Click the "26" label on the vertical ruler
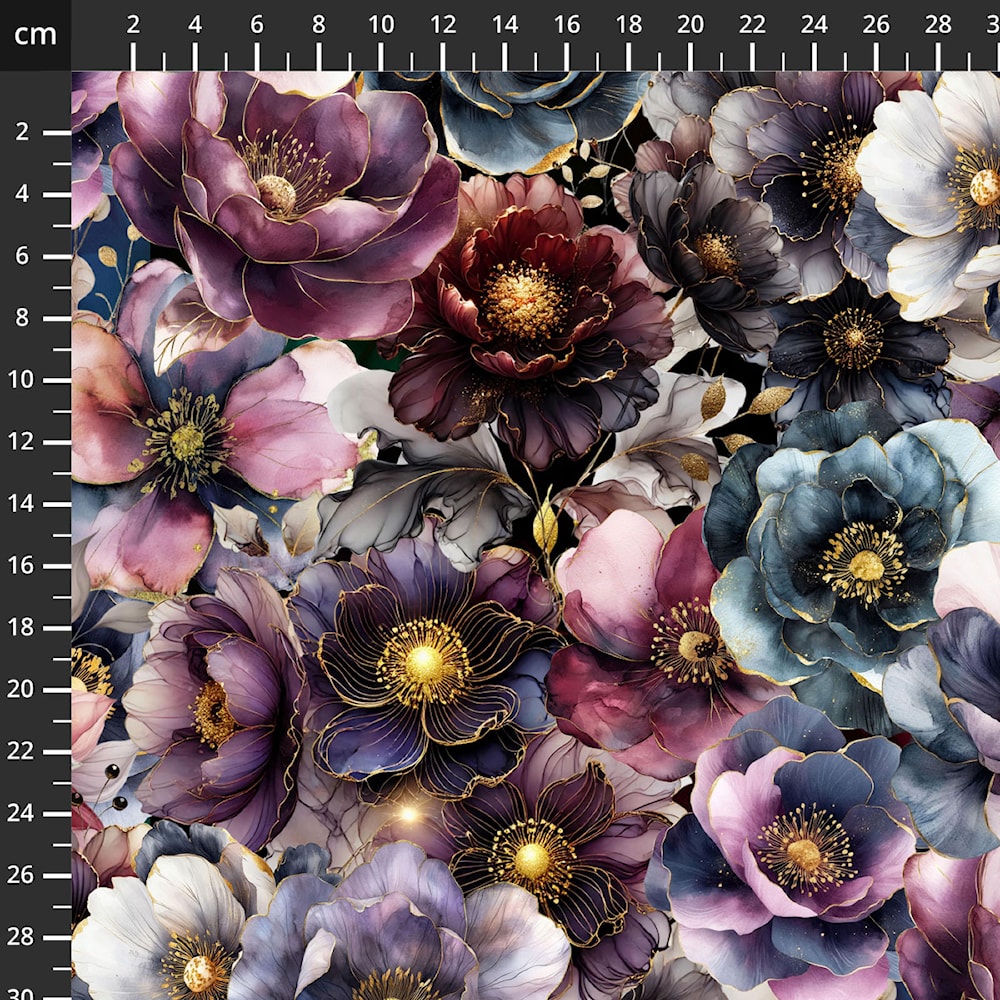 (x=20, y=874)
